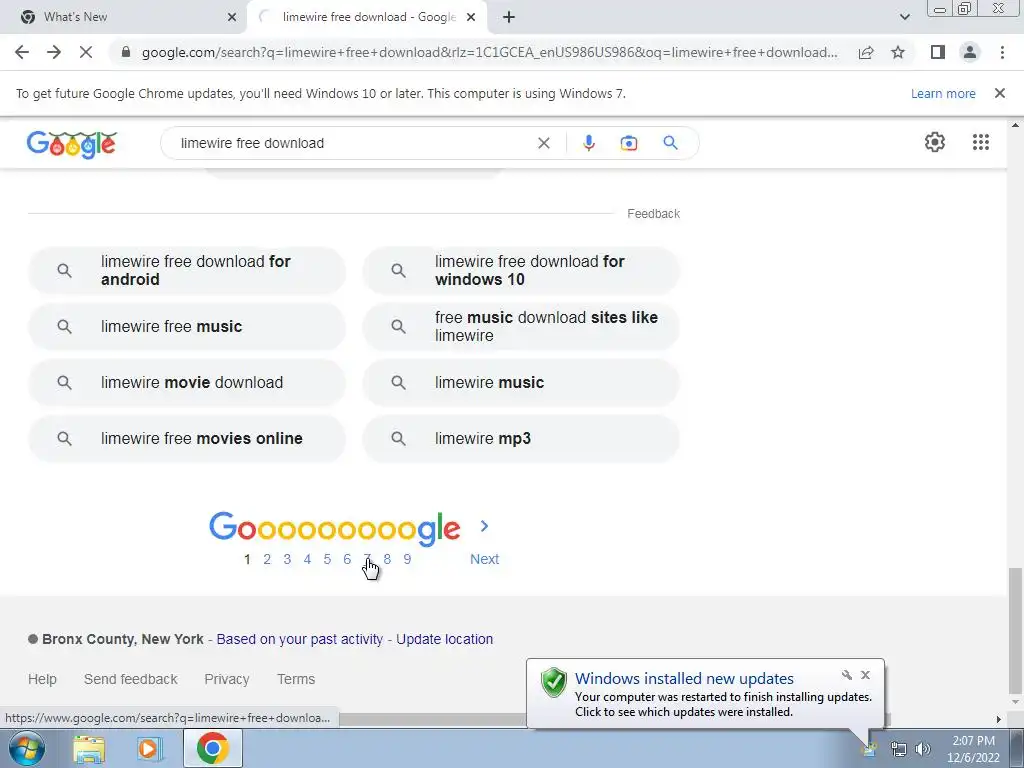Open the Terms footer link

pyautogui.click(x=296, y=679)
